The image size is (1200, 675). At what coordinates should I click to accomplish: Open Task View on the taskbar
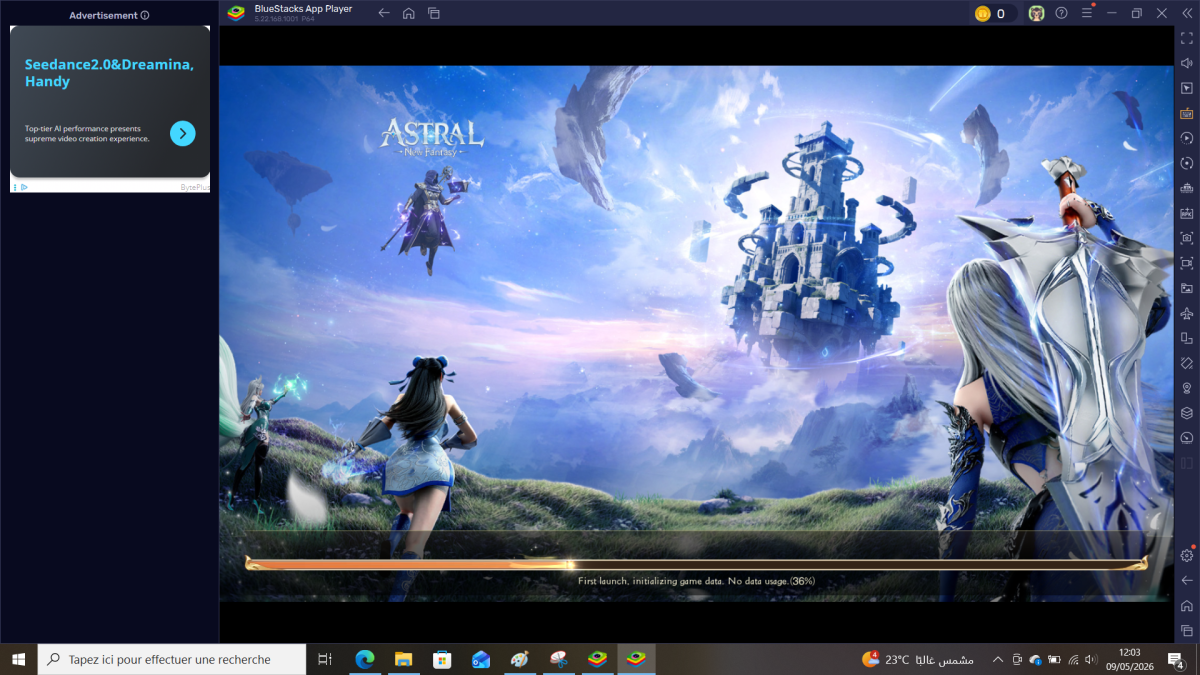click(x=324, y=659)
